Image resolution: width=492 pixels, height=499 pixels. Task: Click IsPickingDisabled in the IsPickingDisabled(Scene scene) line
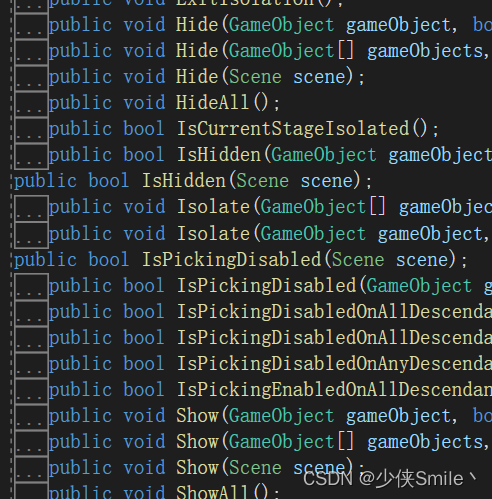click(x=232, y=259)
